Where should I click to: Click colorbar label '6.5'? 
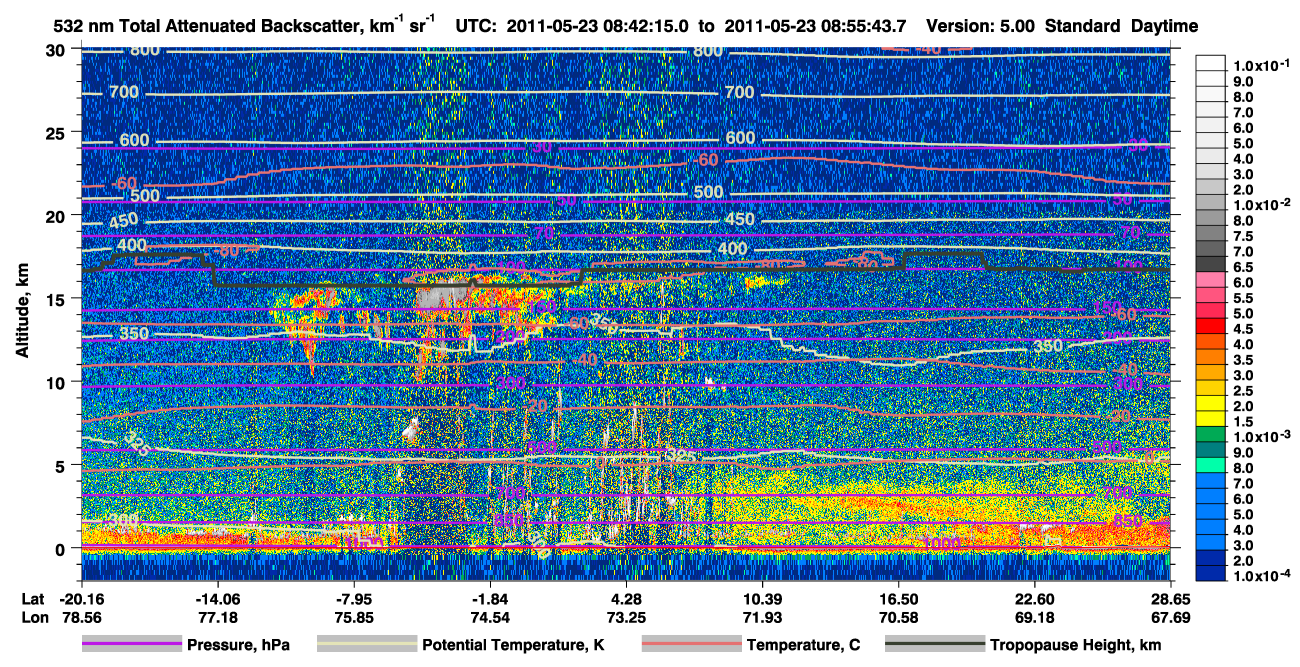1243,267
